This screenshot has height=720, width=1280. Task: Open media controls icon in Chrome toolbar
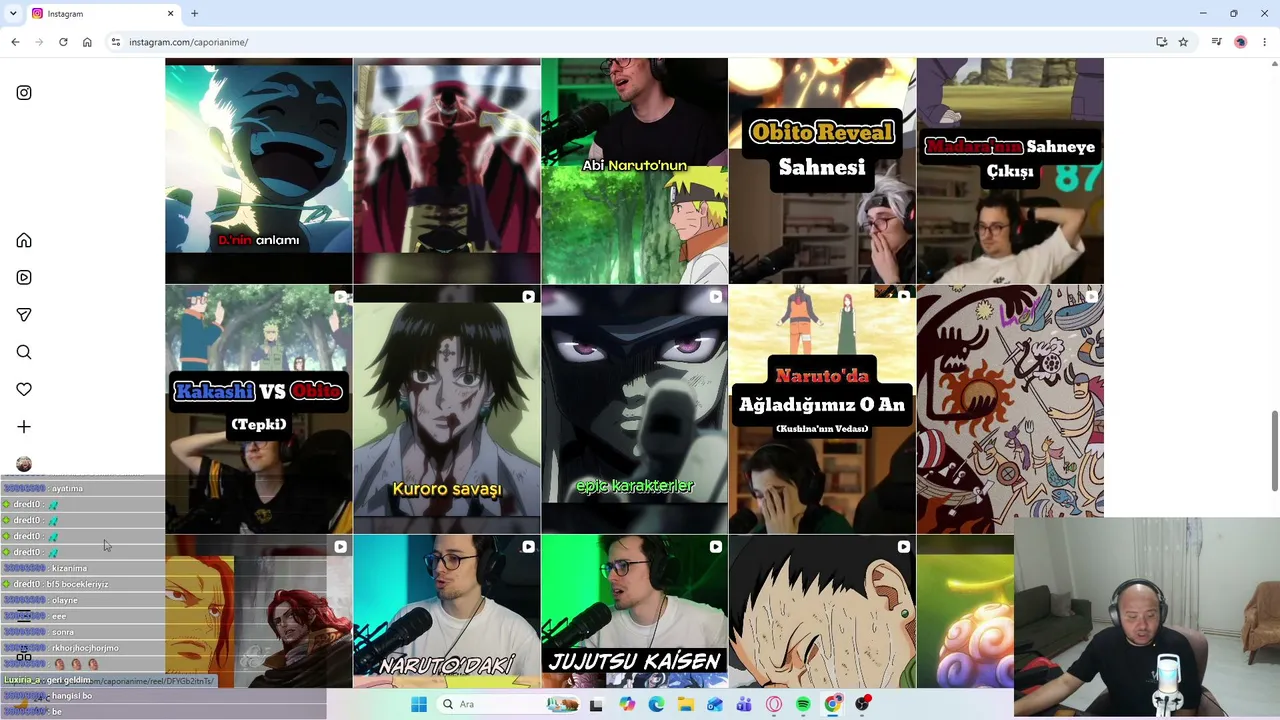[1216, 42]
